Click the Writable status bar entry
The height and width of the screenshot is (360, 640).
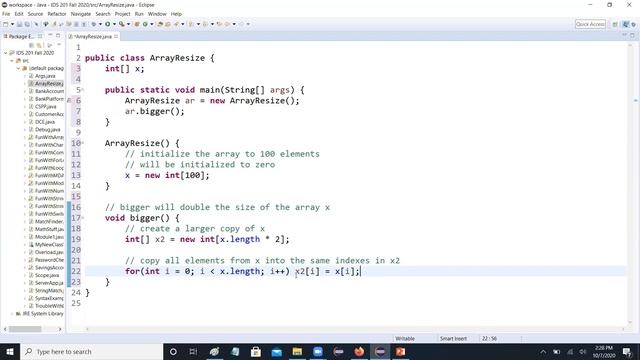coord(405,338)
